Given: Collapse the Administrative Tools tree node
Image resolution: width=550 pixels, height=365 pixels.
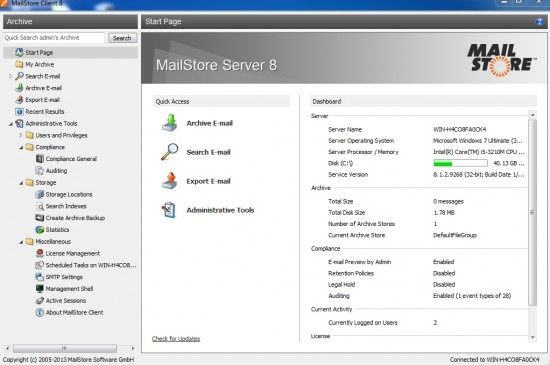Looking at the screenshot, I should point(11,124).
